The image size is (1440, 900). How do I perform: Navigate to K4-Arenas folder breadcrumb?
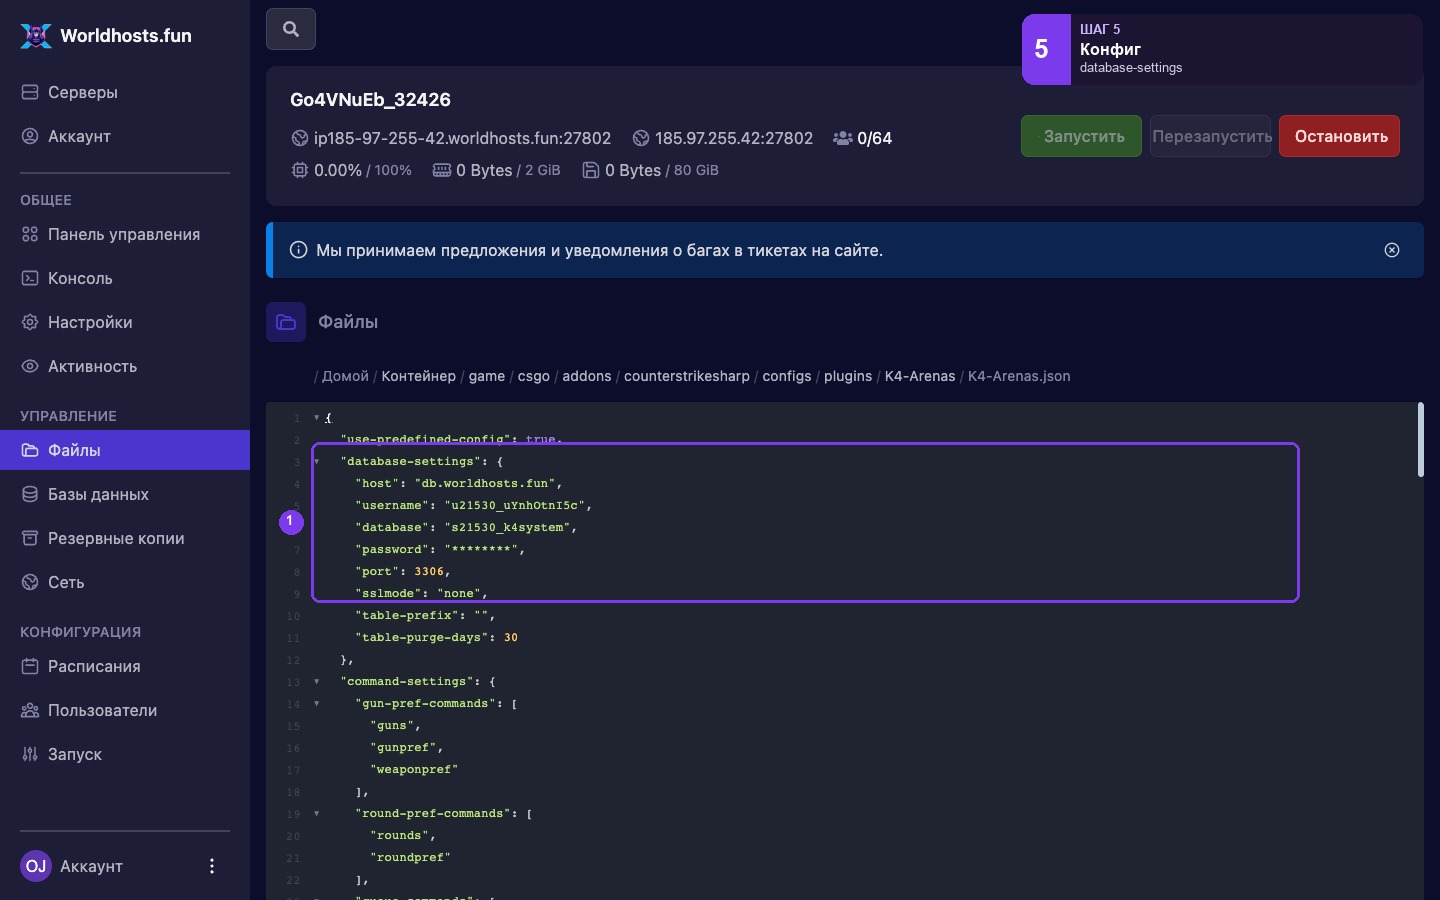pos(920,376)
